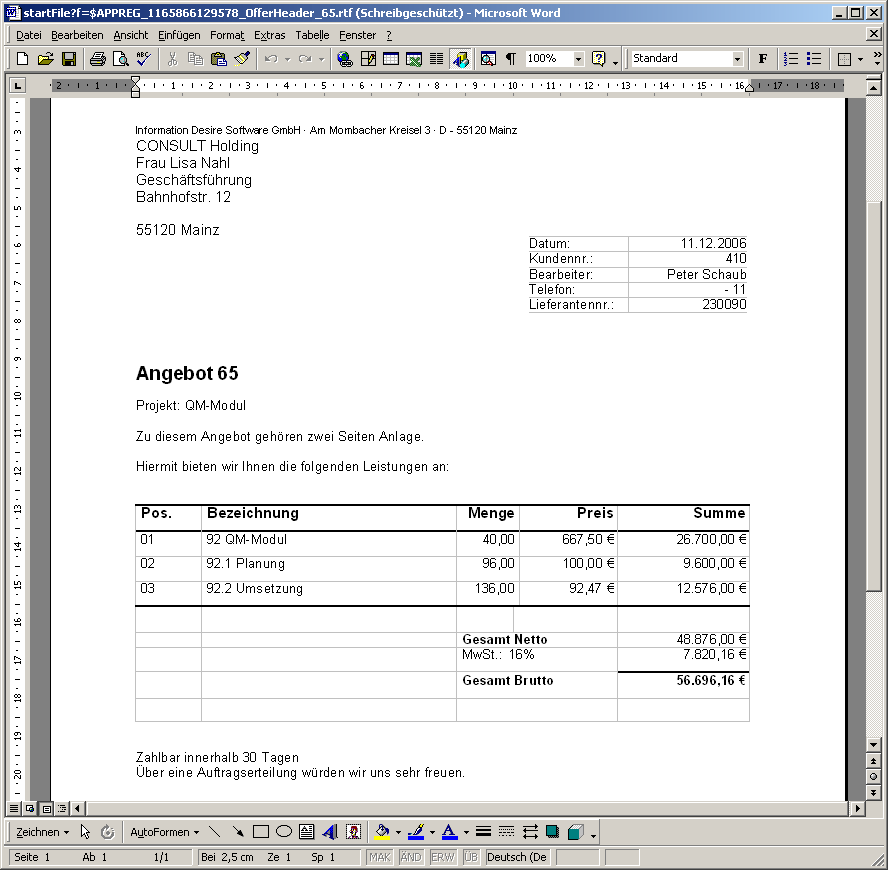888x870 pixels.
Task: Toggle the Drawing toolbar button
Action: click(460, 59)
